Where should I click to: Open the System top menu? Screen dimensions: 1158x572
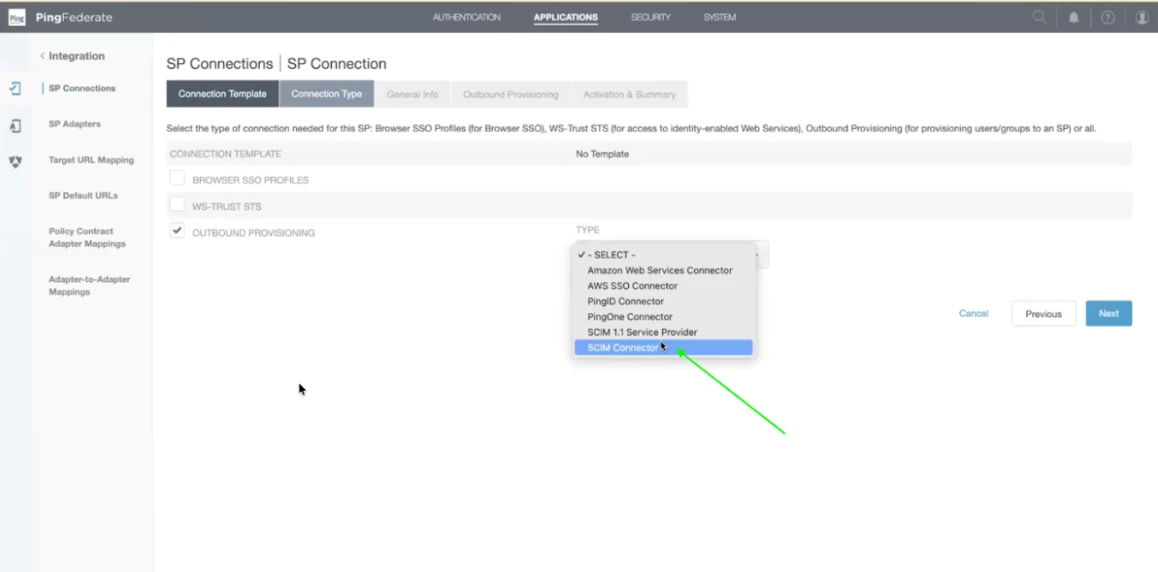click(719, 17)
